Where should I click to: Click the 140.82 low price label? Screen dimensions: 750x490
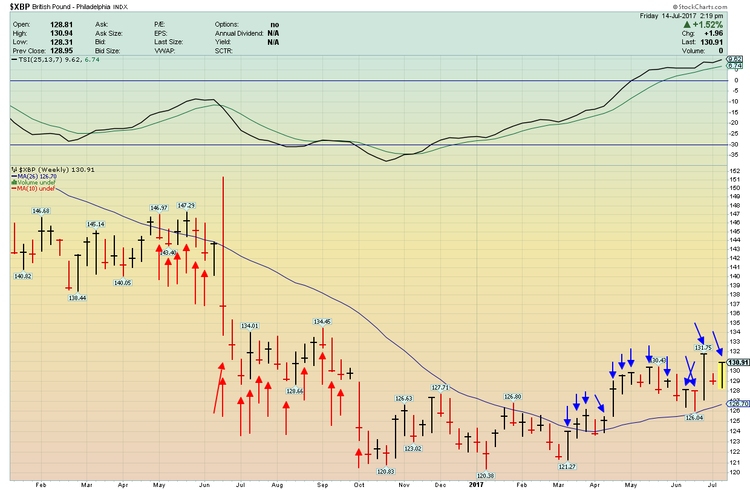pyautogui.click(x=23, y=276)
